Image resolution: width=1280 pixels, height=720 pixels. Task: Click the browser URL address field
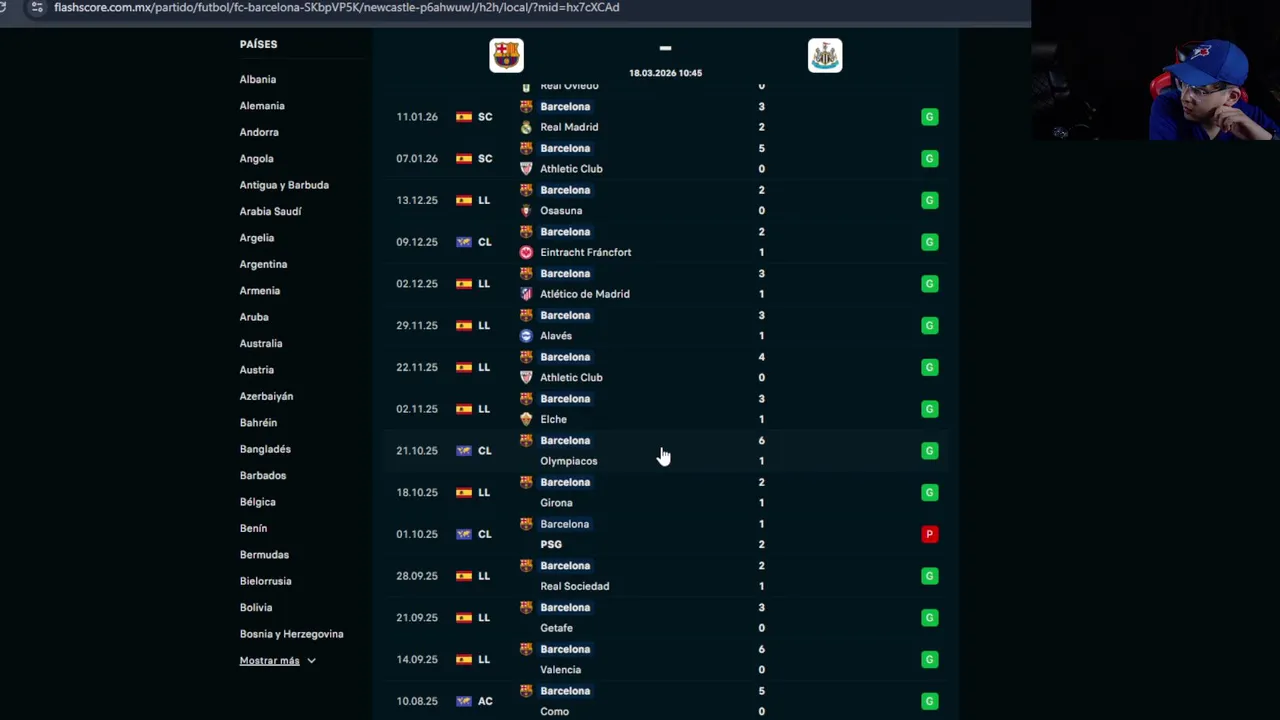[336, 7]
